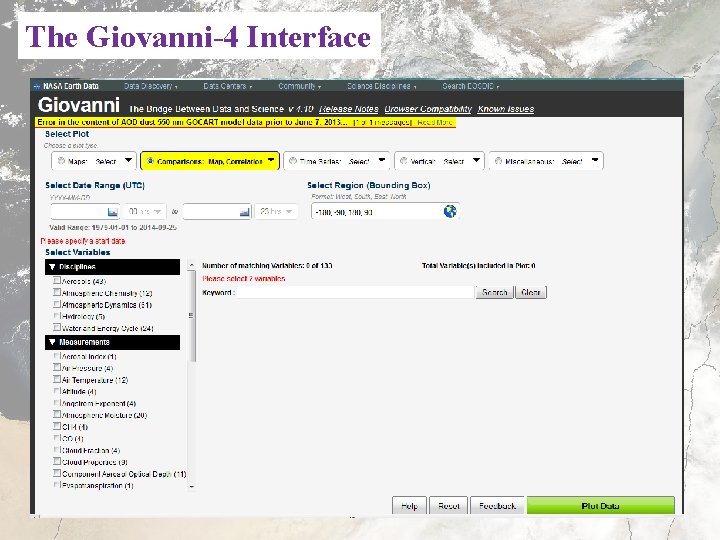Open the Release Notes link
Image resolution: width=720 pixels, height=540 pixels.
[x=349, y=109]
